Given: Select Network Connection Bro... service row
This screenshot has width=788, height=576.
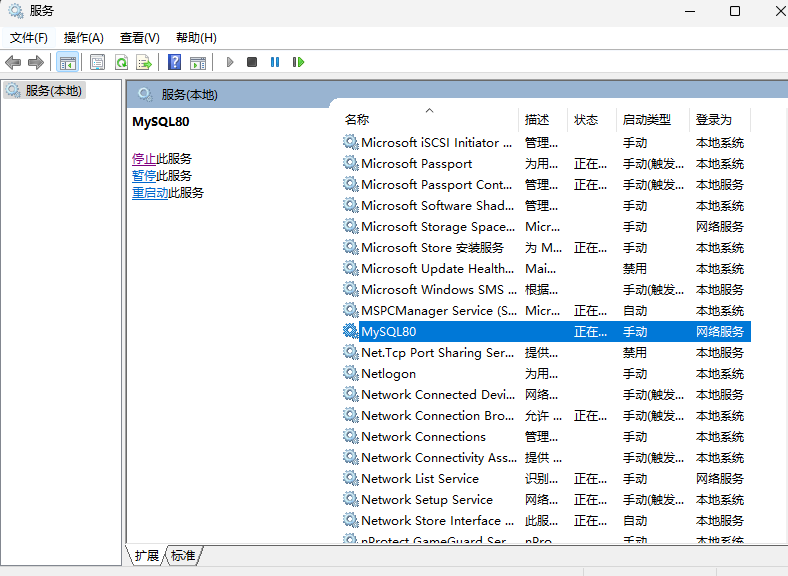Looking at the screenshot, I should [x=547, y=416].
